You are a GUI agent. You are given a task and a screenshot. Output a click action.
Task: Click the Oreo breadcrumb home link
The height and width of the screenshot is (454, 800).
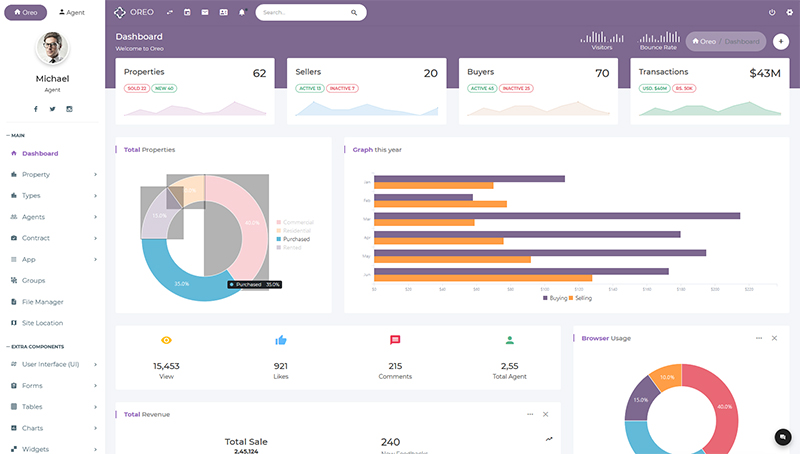point(704,41)
